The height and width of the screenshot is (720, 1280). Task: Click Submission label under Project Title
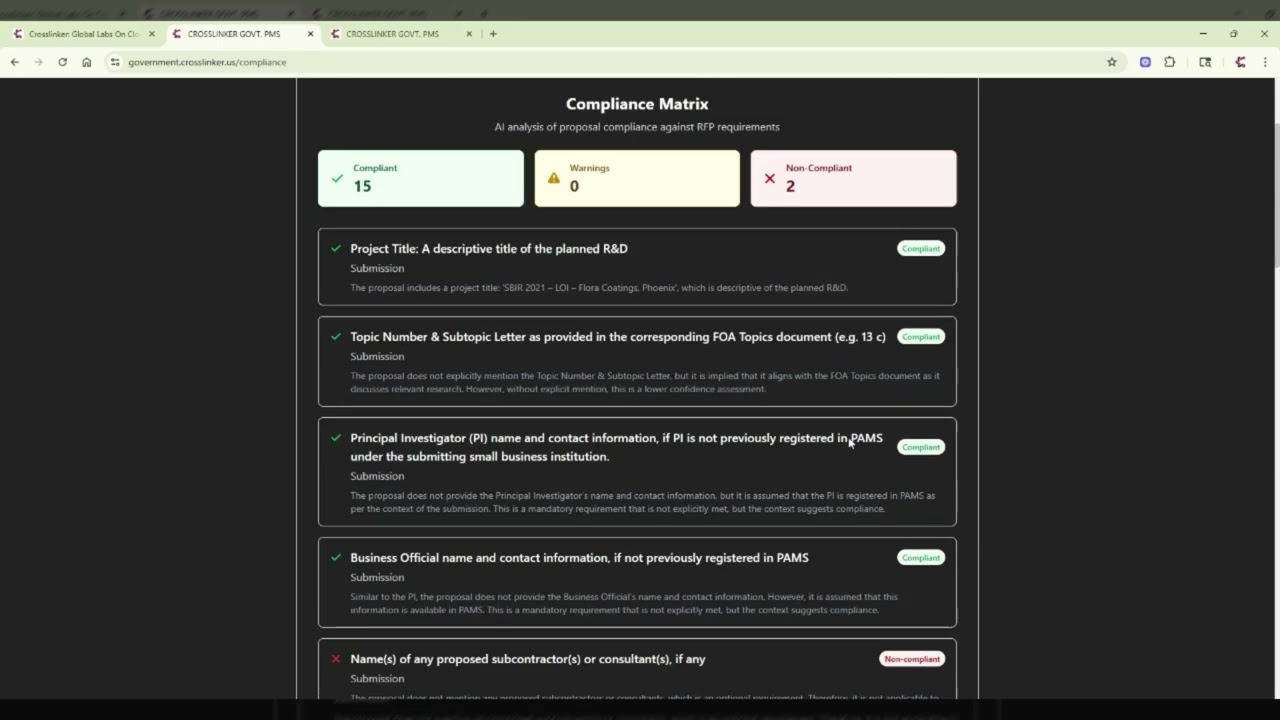(x=377, y=268)
